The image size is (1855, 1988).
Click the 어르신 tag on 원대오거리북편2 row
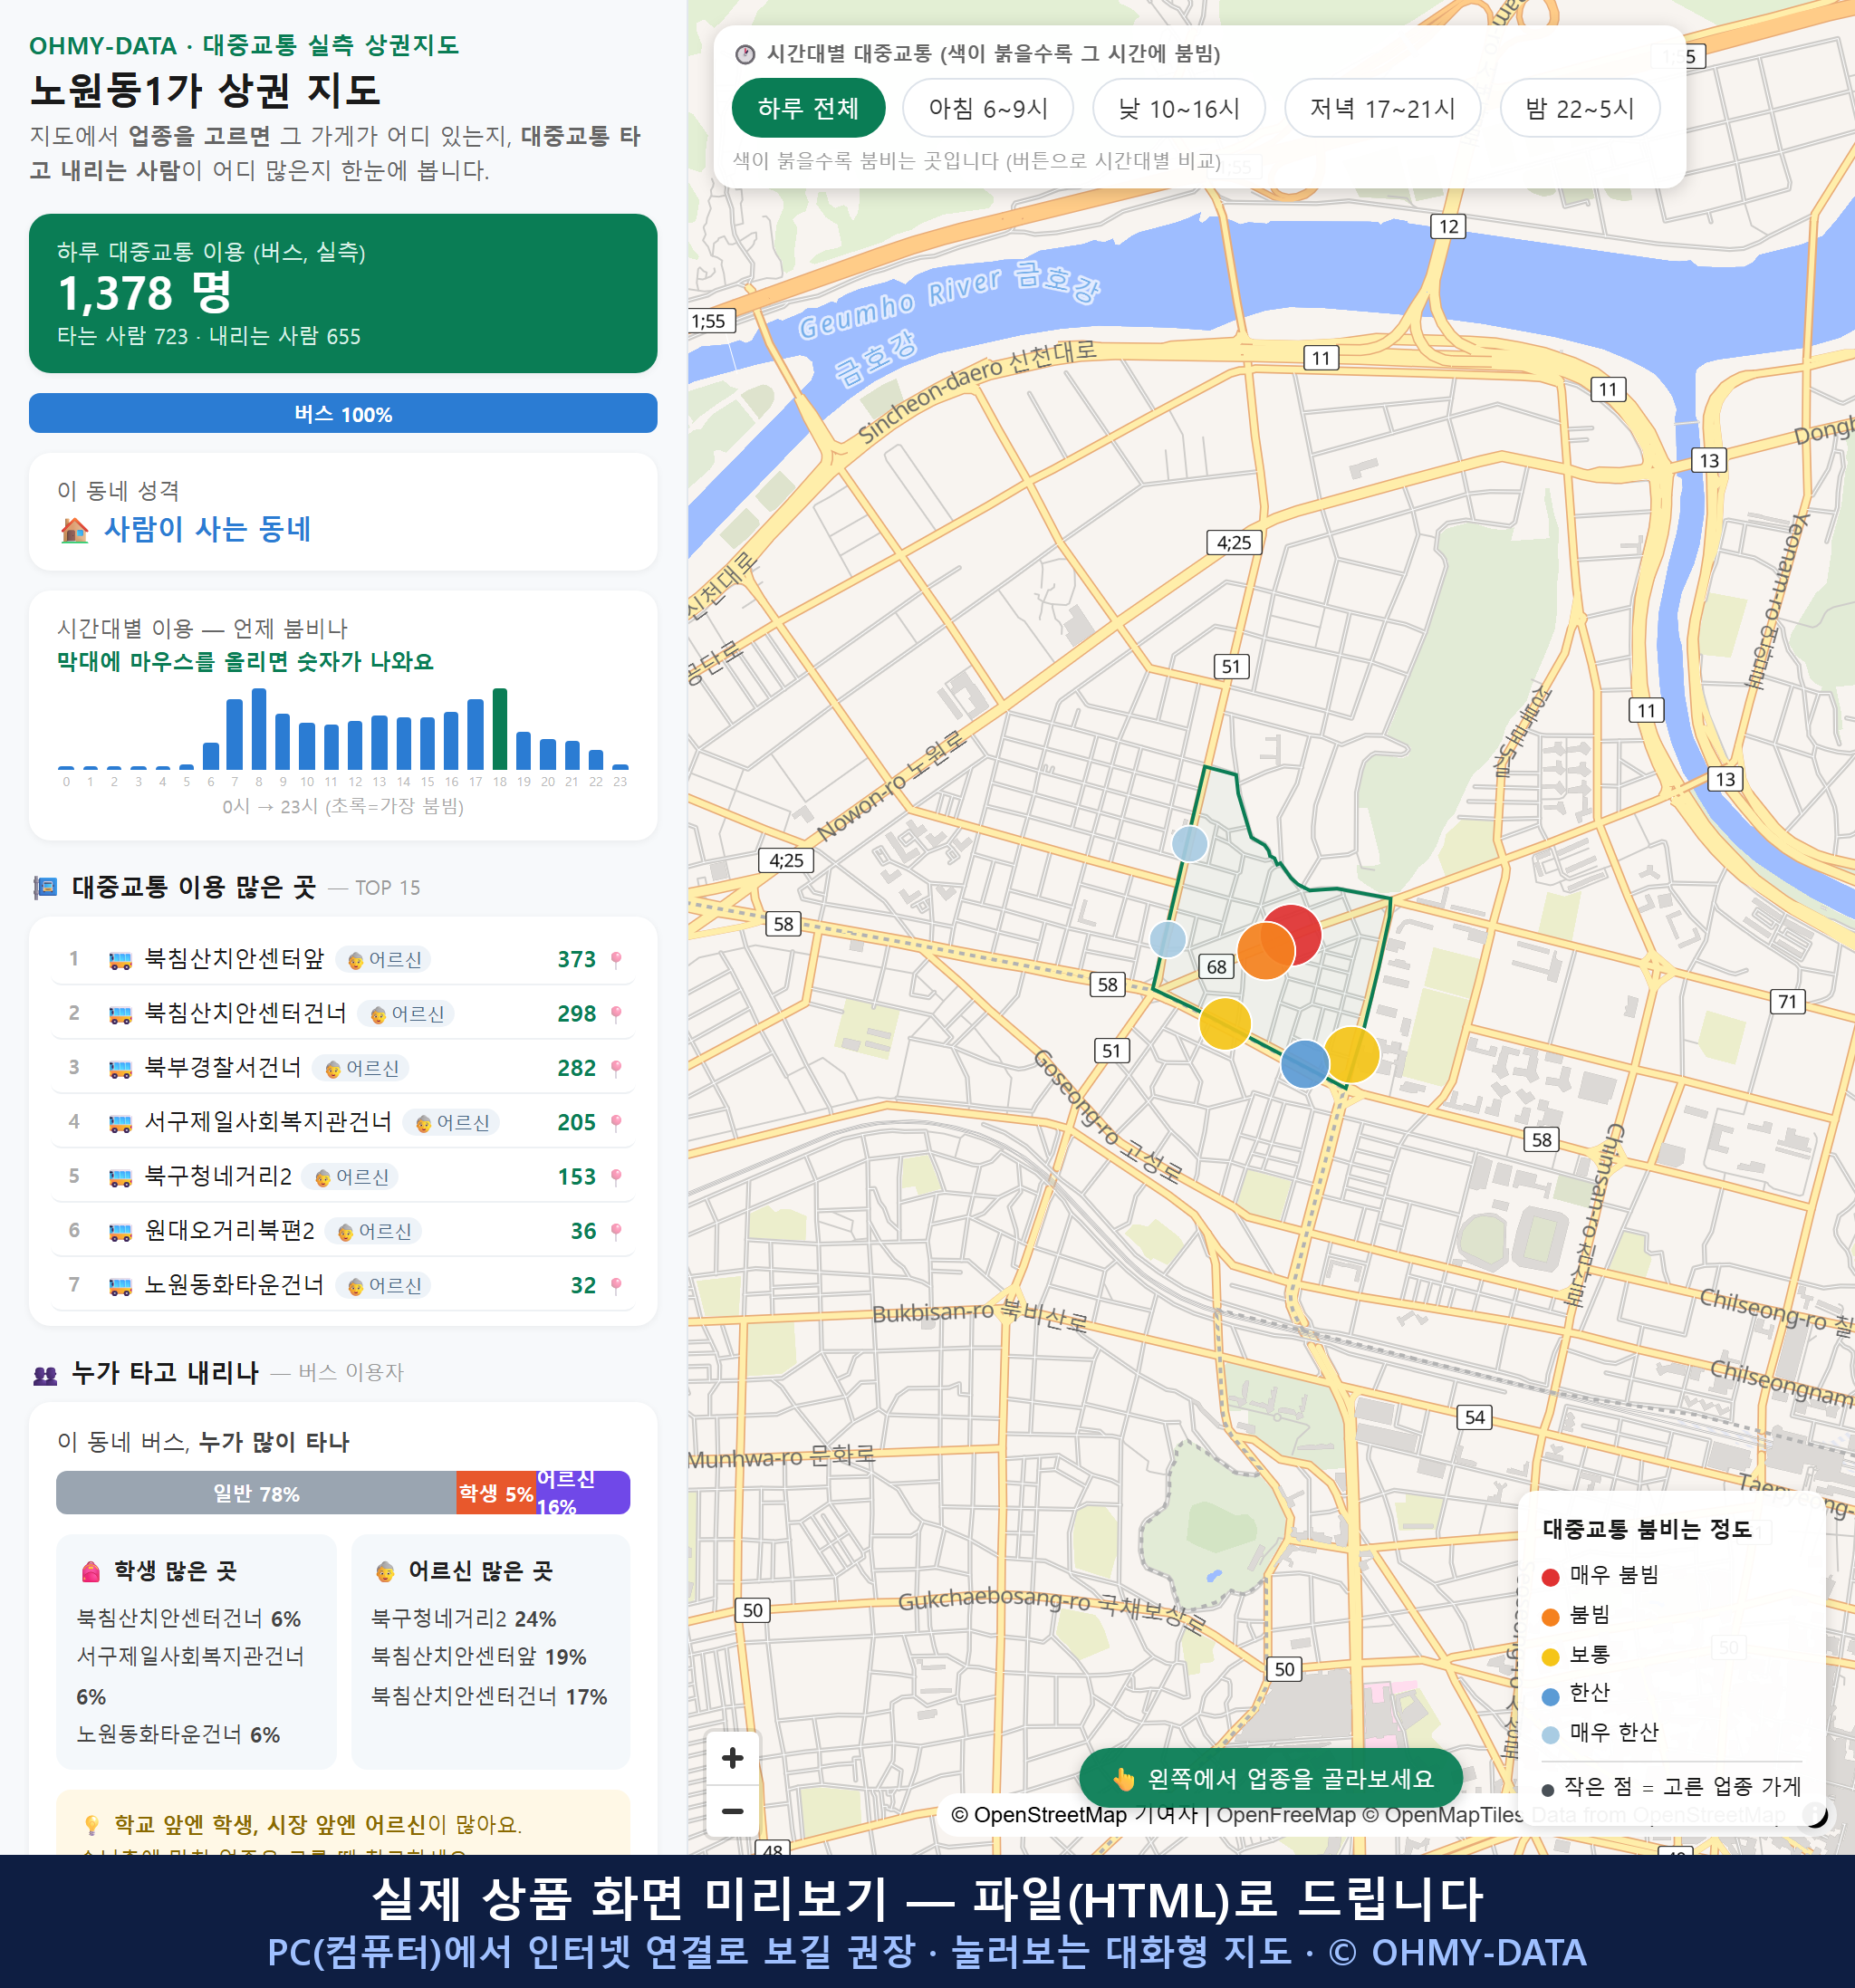tap(374, 1231)
